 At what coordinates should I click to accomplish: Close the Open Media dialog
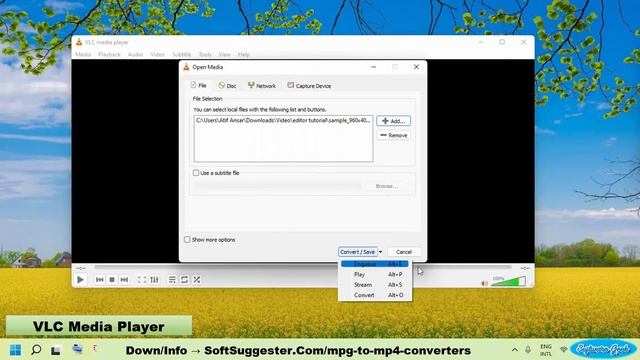point(416,67)
